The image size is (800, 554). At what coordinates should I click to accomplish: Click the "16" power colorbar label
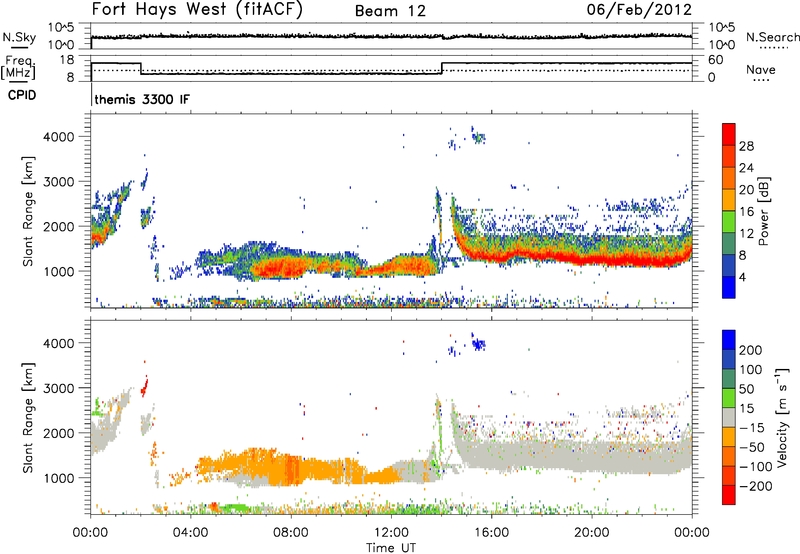[746, 212]
